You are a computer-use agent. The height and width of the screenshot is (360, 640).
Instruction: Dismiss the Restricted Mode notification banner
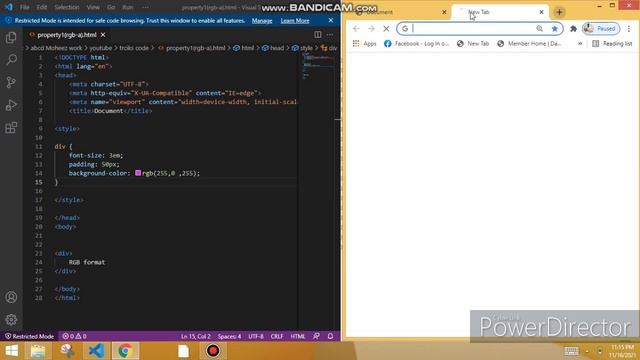pos(331,20)
